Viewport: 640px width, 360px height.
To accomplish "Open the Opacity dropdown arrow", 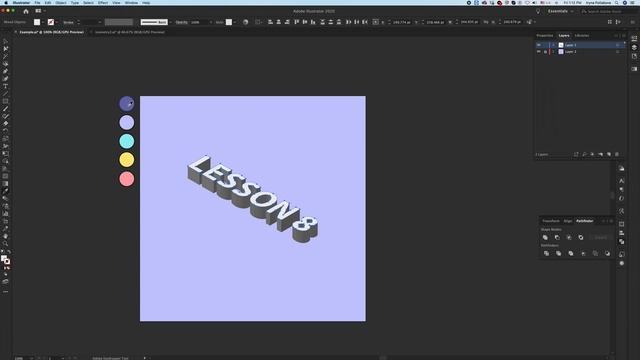I will click(211, 22).
